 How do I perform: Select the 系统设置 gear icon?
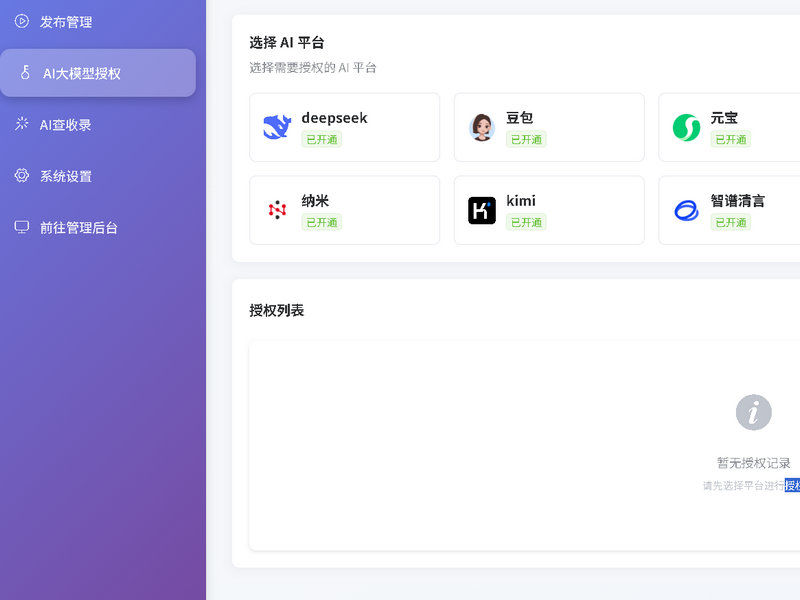pyautogui.click(x=22, y=176)
